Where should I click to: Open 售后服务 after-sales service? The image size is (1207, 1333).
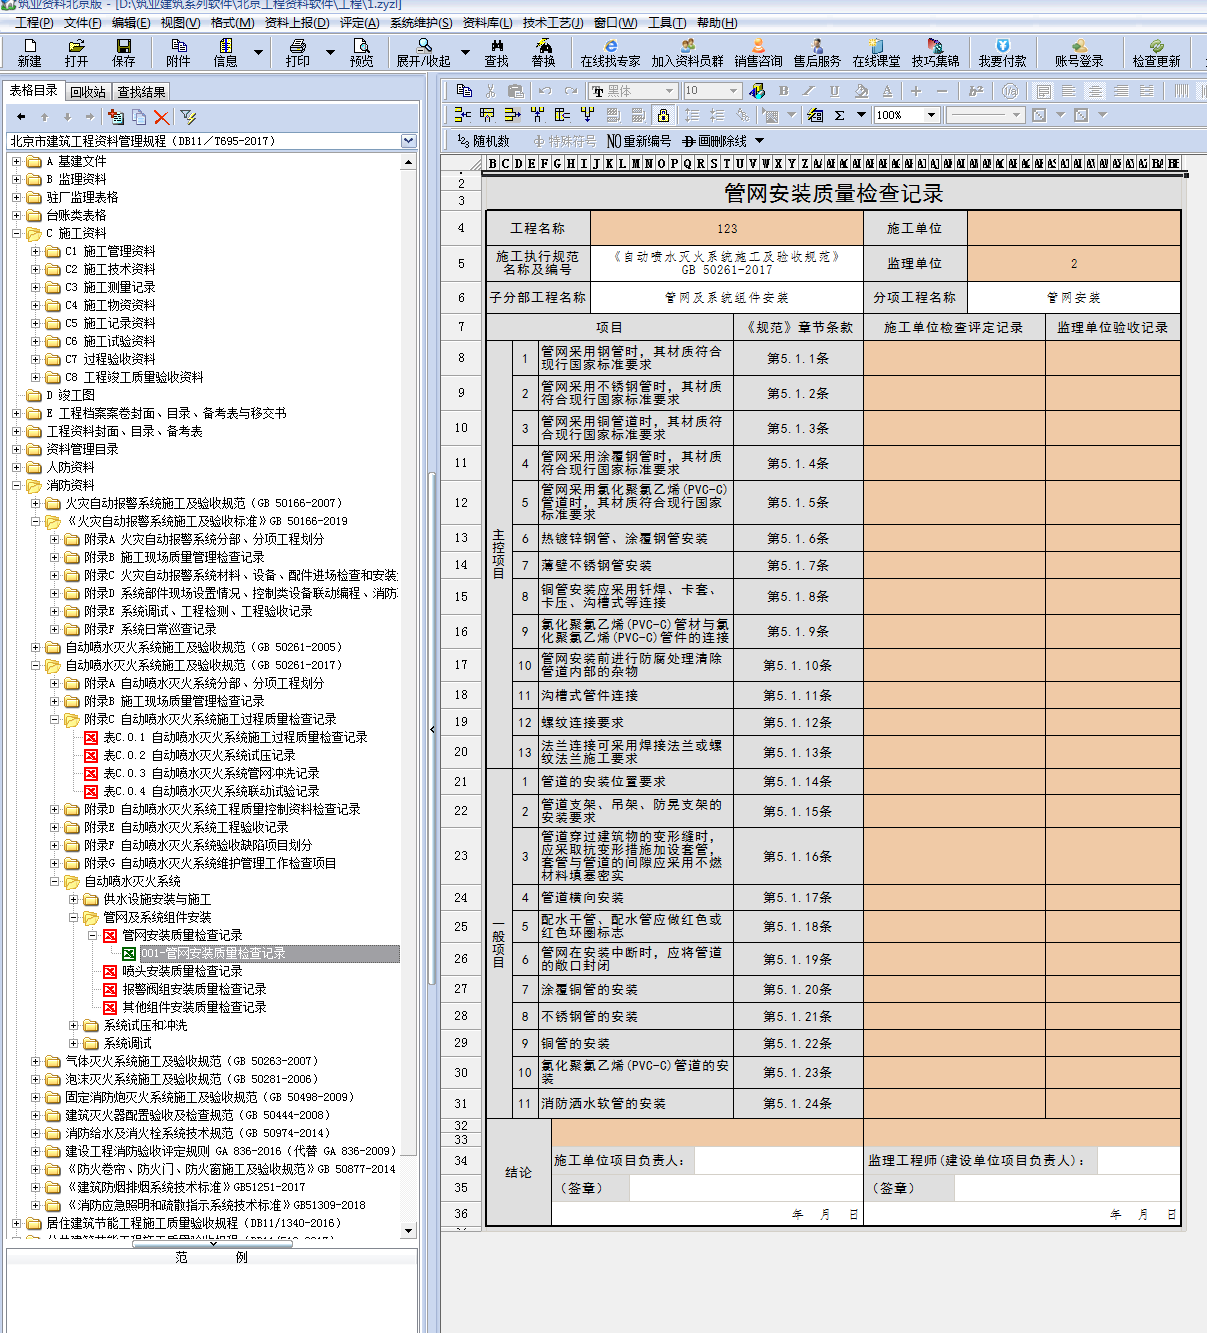click(x=818, y=52)
